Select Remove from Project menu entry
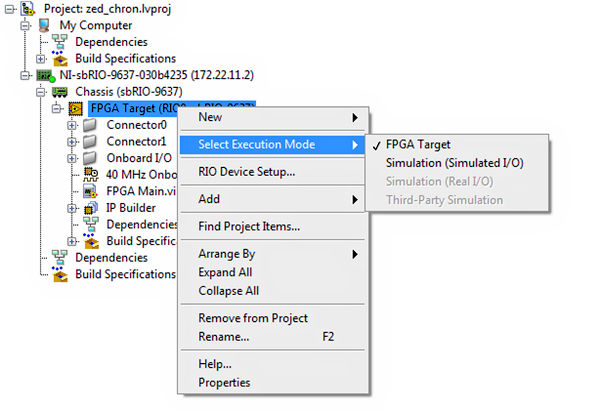The width and height of the screenshot is (602, 410). pos(253,318)
